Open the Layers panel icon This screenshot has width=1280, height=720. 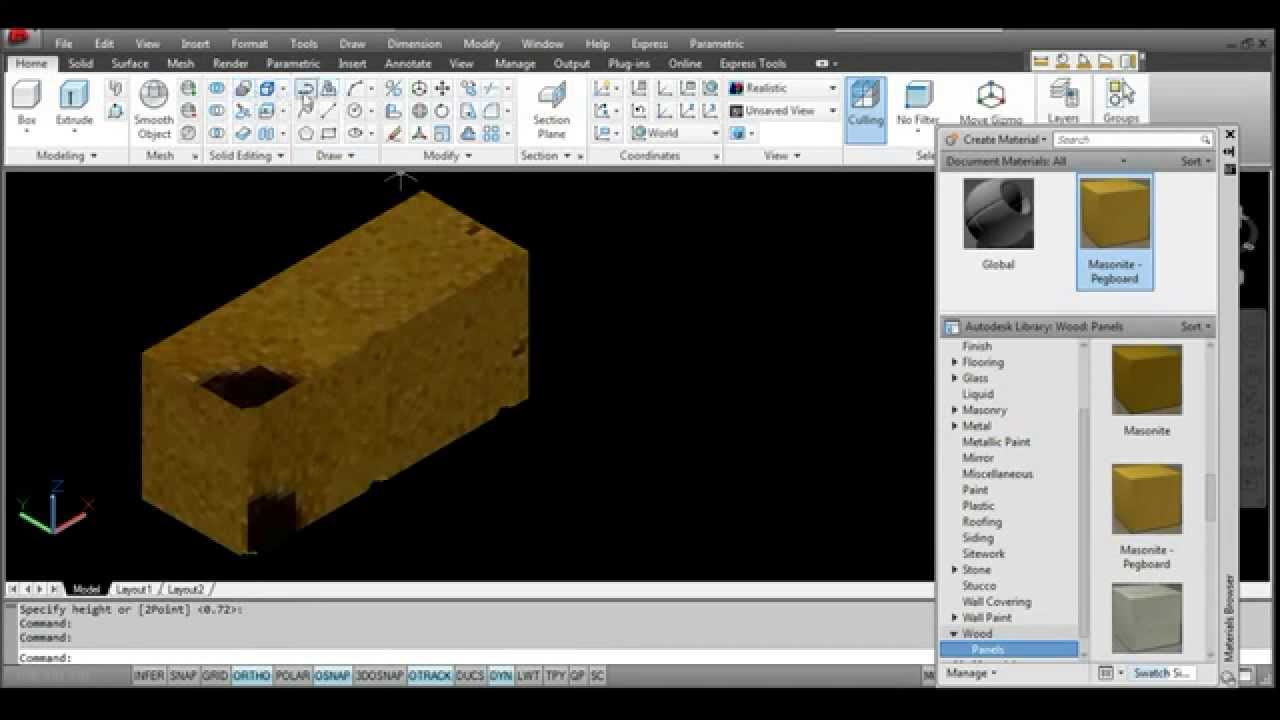tap(1063, 101)
